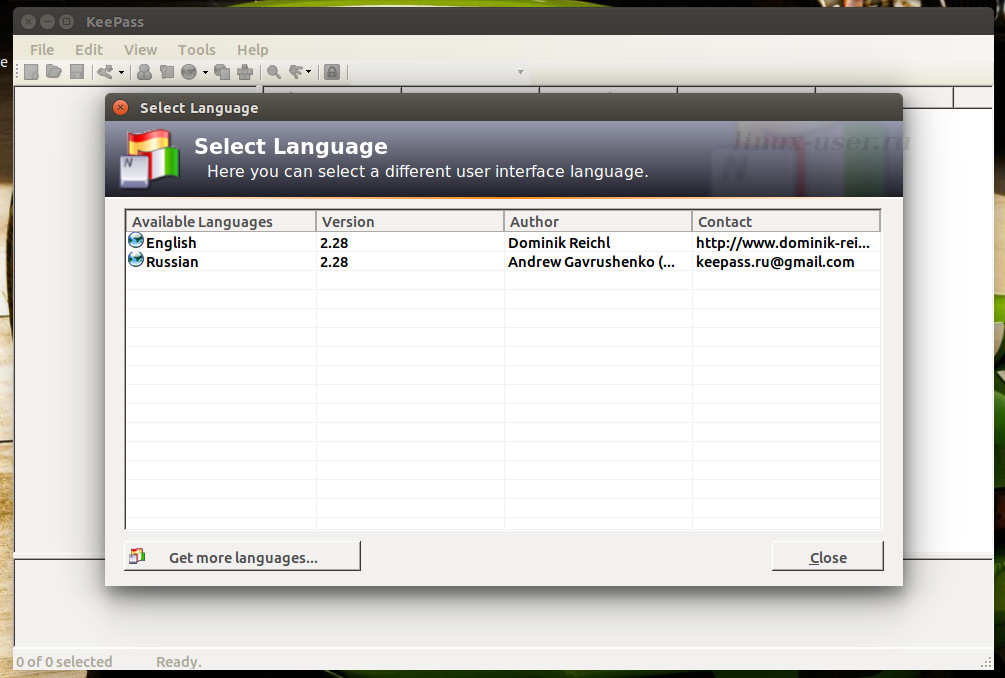Image resolution: width=1005 pixels, height=678 pixels.
Task: Click the Find magnifier icon
Action: [x=274, y=72]
